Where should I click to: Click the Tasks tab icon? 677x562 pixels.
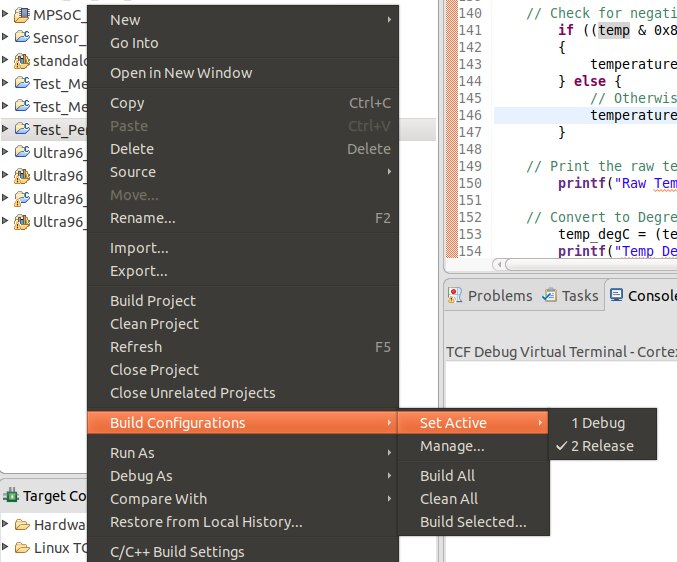pyautogui.click(x=549, y=295)
